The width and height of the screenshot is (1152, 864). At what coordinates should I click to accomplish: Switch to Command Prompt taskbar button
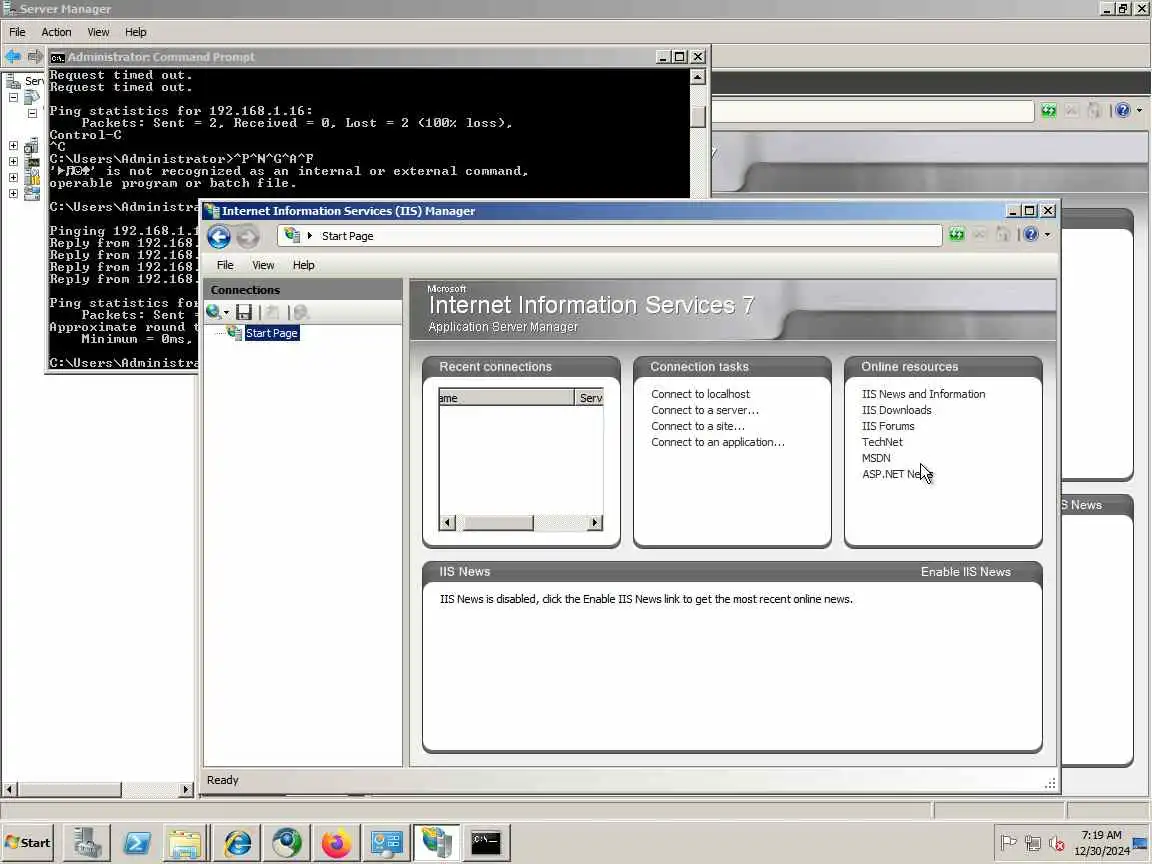point(486,843)
